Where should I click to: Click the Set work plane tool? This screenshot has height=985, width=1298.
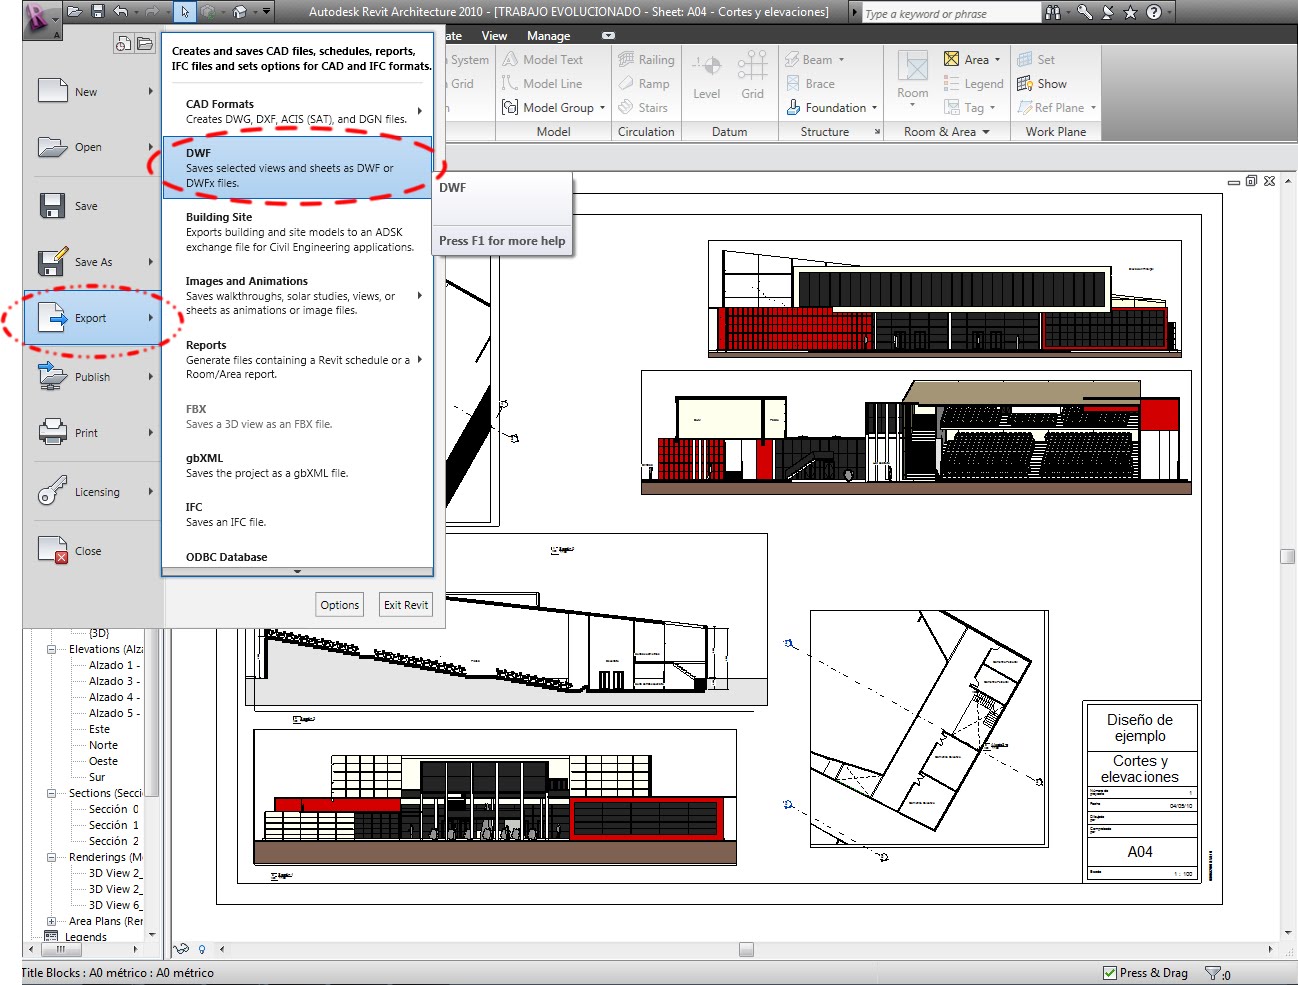1036,60
